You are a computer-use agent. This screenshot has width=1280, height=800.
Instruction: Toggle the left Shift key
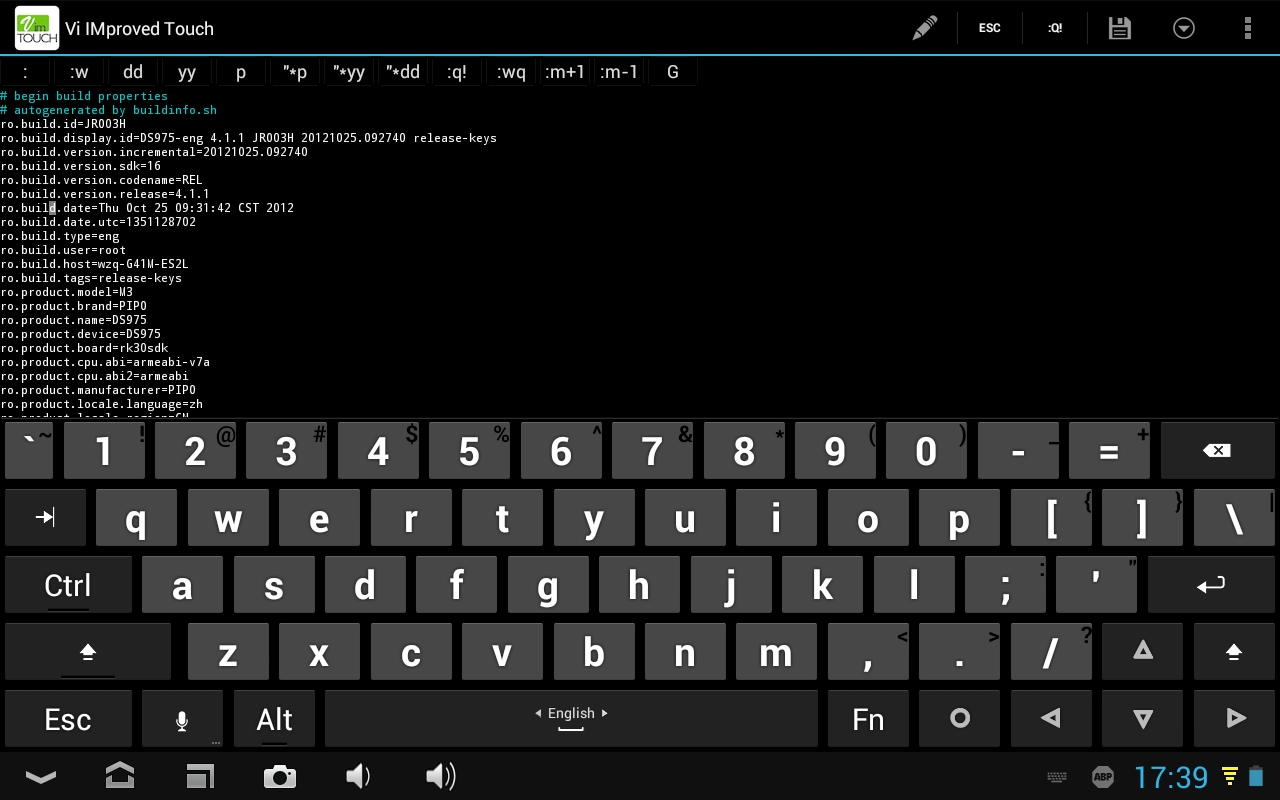tap(88, 652)
